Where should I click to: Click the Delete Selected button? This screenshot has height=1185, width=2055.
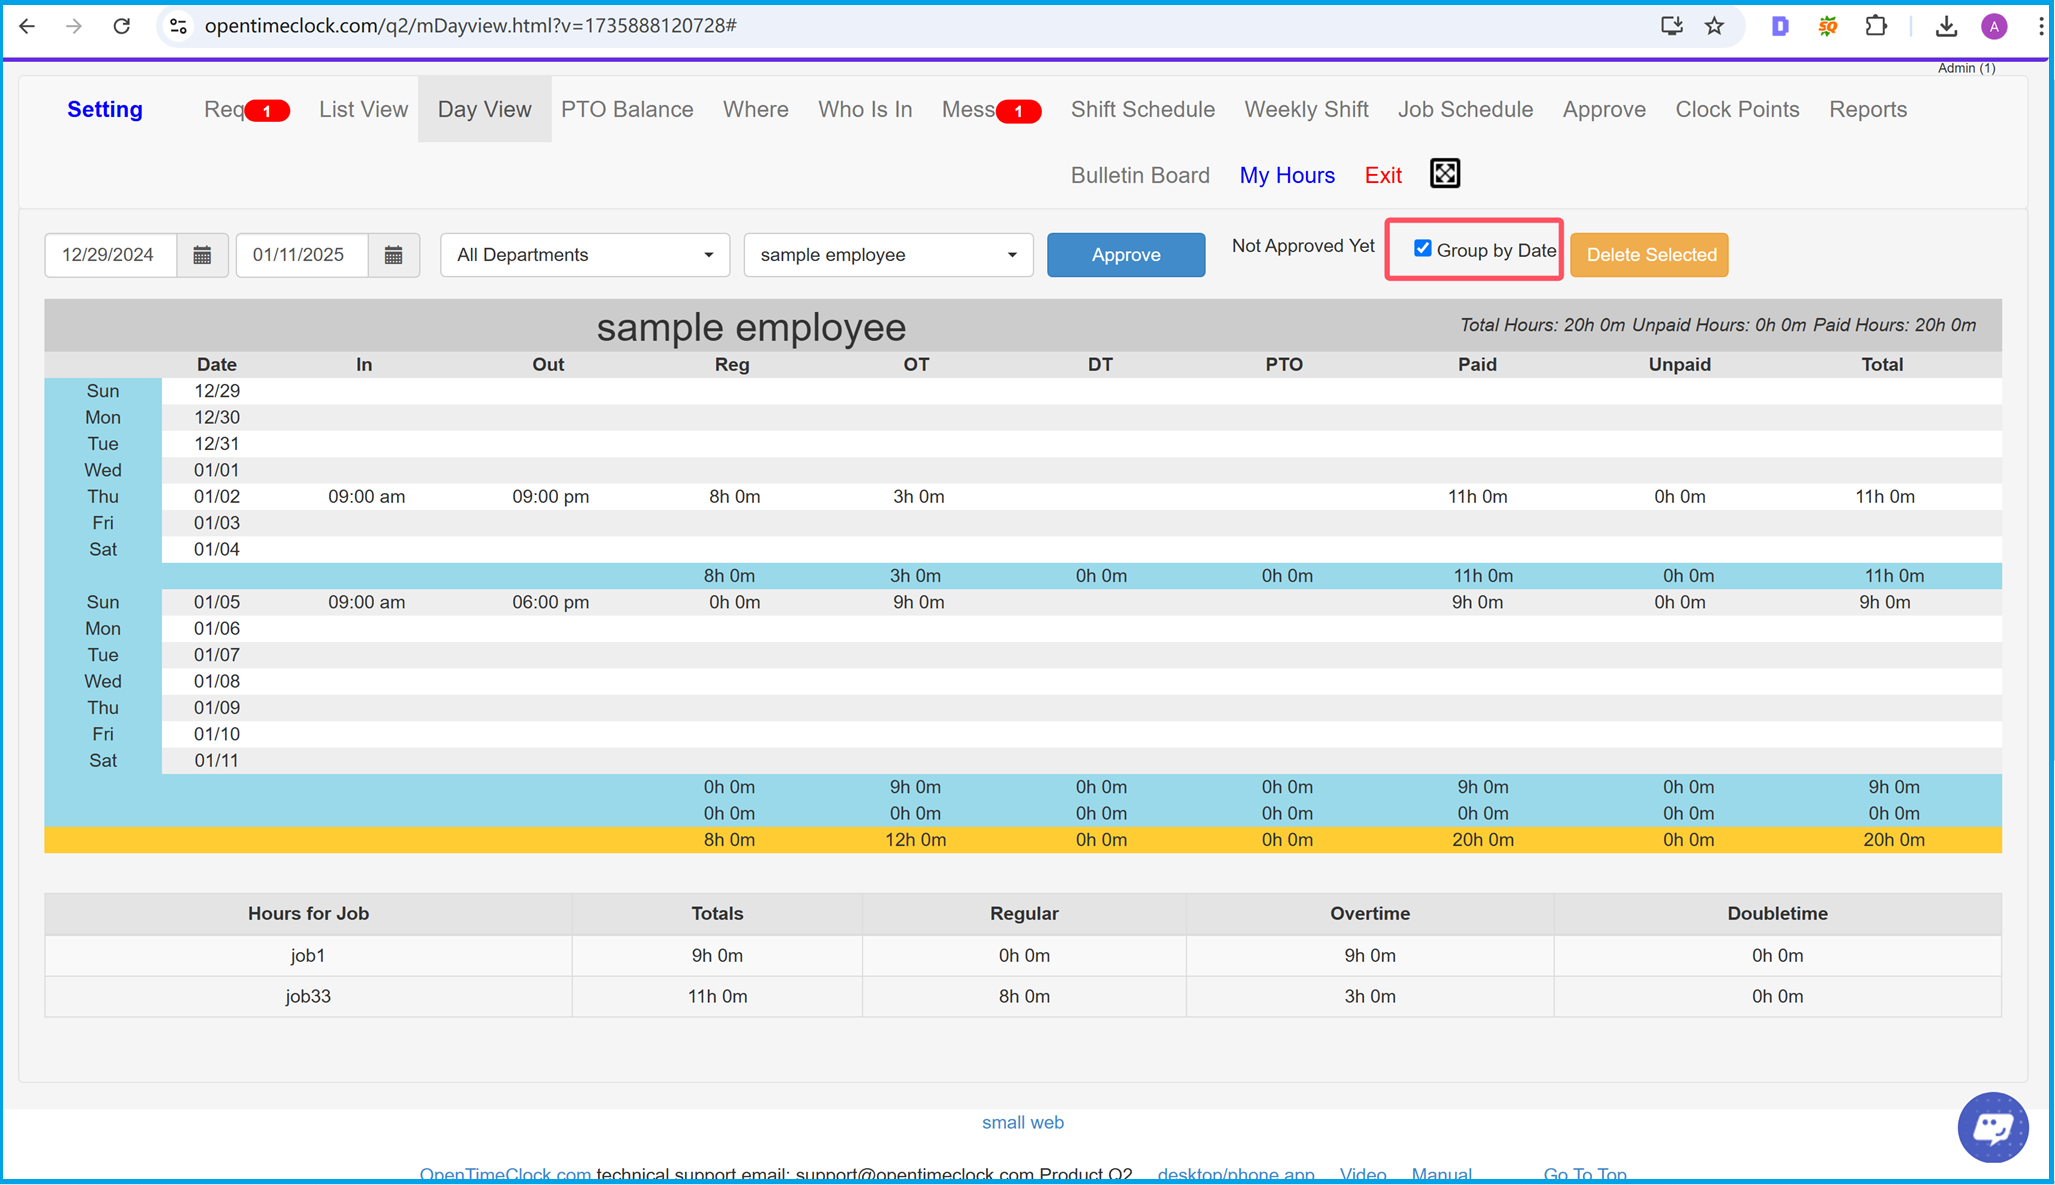pos(1651,255)
